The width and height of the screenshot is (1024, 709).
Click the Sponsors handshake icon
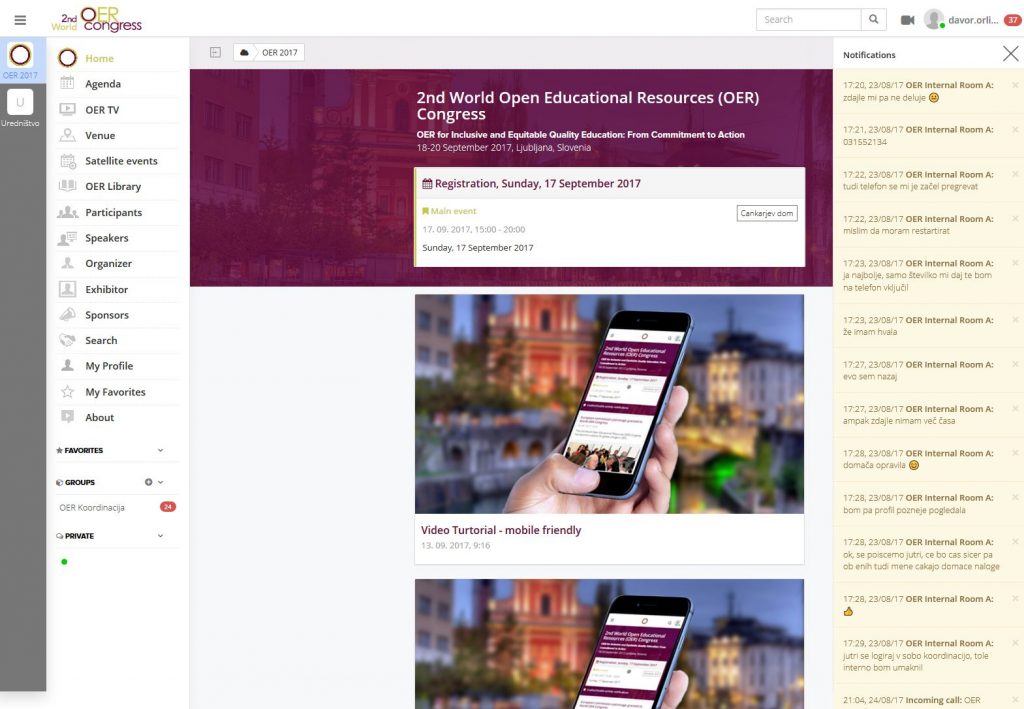tap(67, 314)
